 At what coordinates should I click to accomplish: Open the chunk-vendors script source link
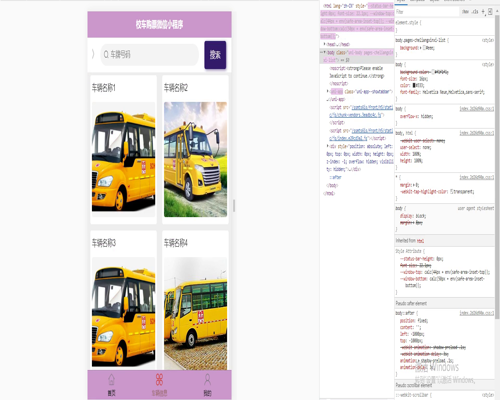[x=361, y=111]
